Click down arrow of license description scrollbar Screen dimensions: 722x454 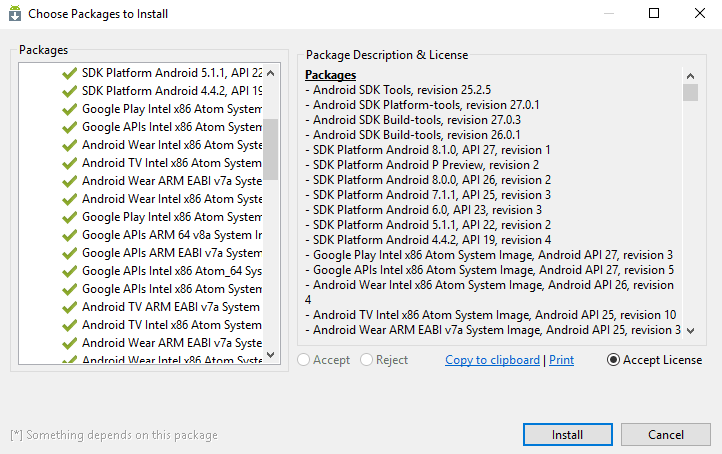690,331
